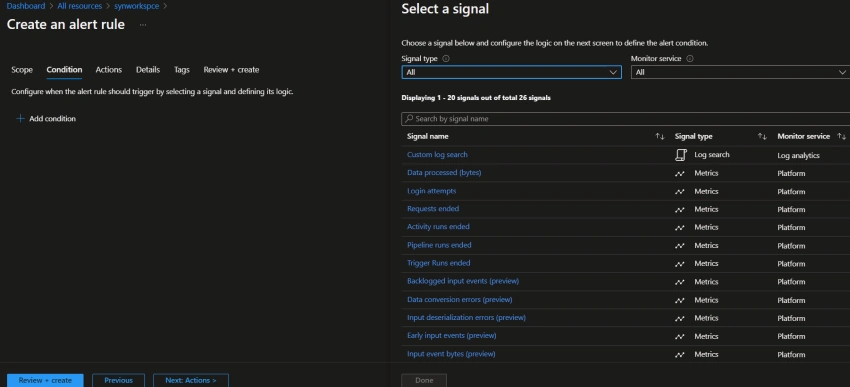The height and width of the screenshot is (387, 850).
Task: Click the metrics icon in Activity runs ended row
Action: 680,228
